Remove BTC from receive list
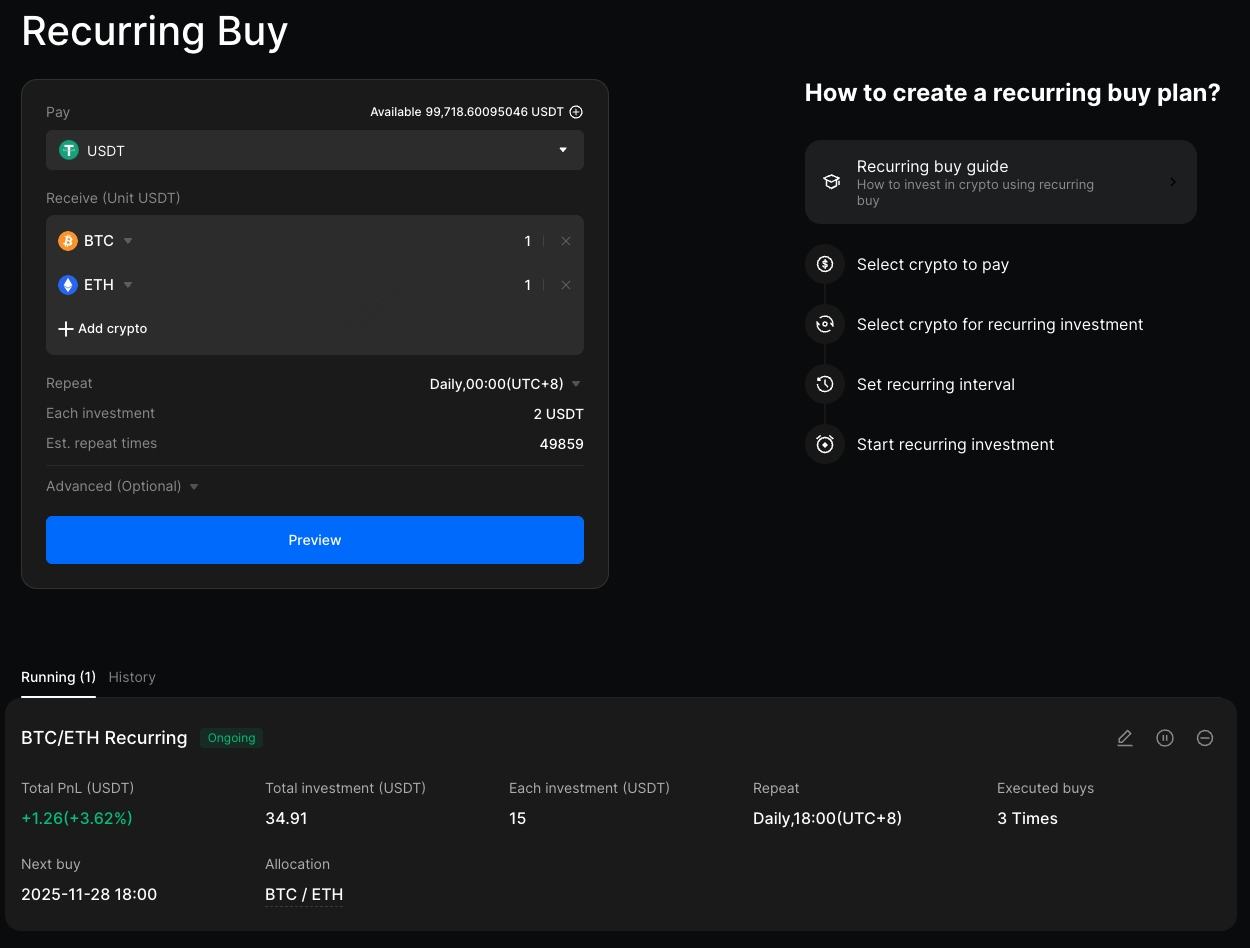 pos(566,241)
